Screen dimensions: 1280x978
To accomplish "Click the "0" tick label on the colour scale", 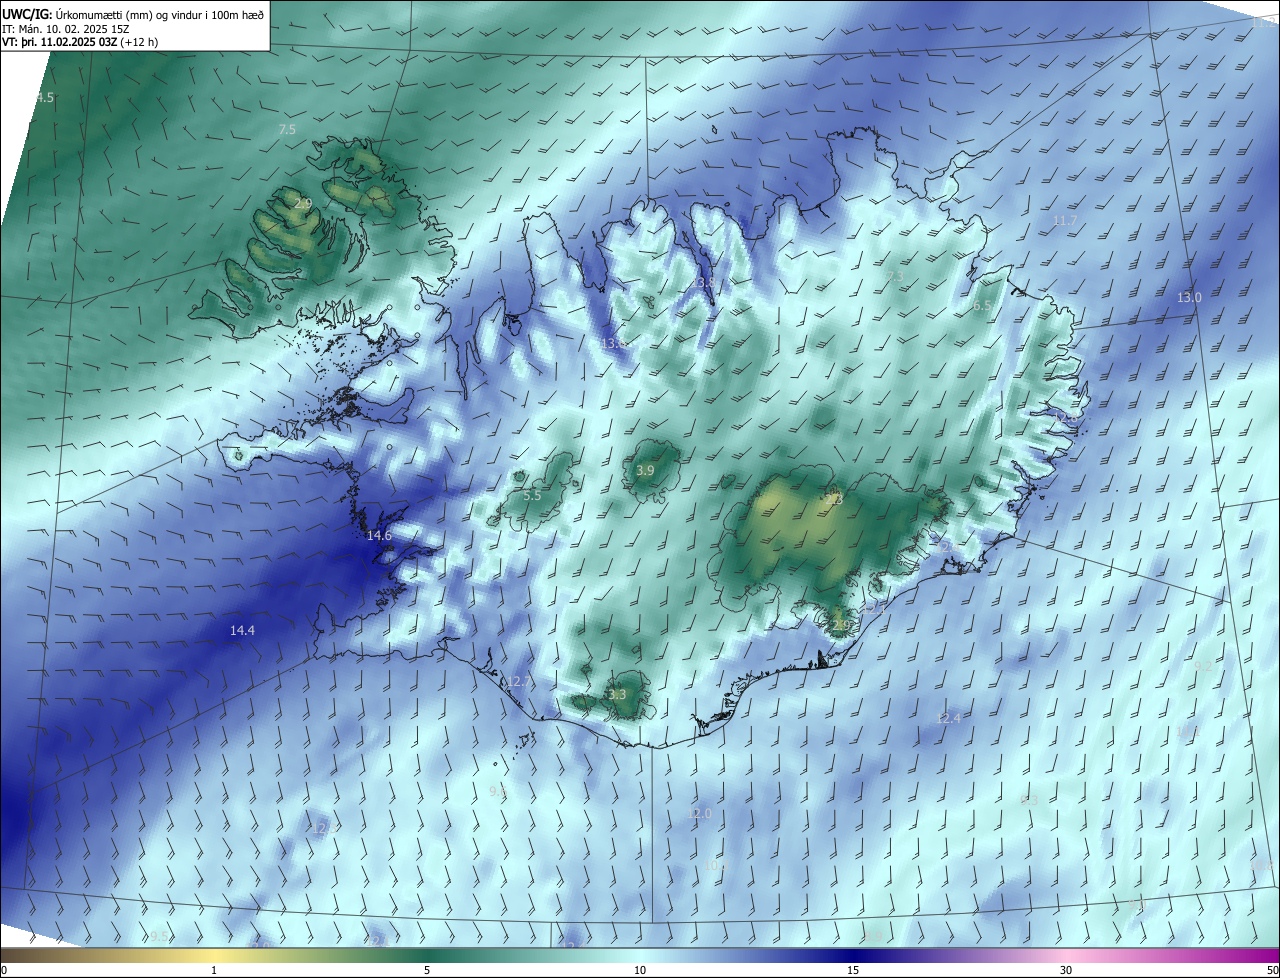I will click(4, 971).
